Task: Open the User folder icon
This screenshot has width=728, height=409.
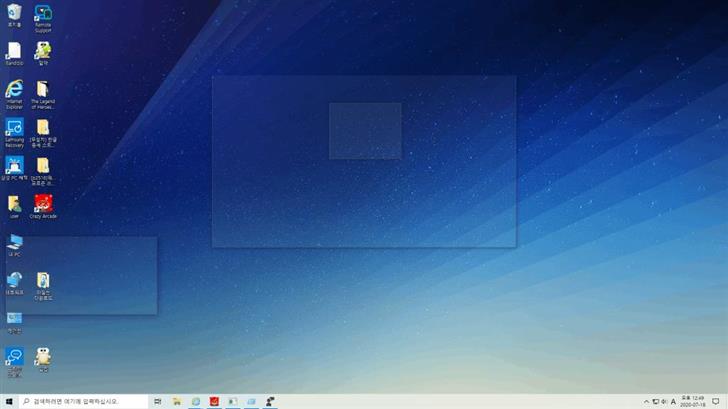Action: pos(14,207)
